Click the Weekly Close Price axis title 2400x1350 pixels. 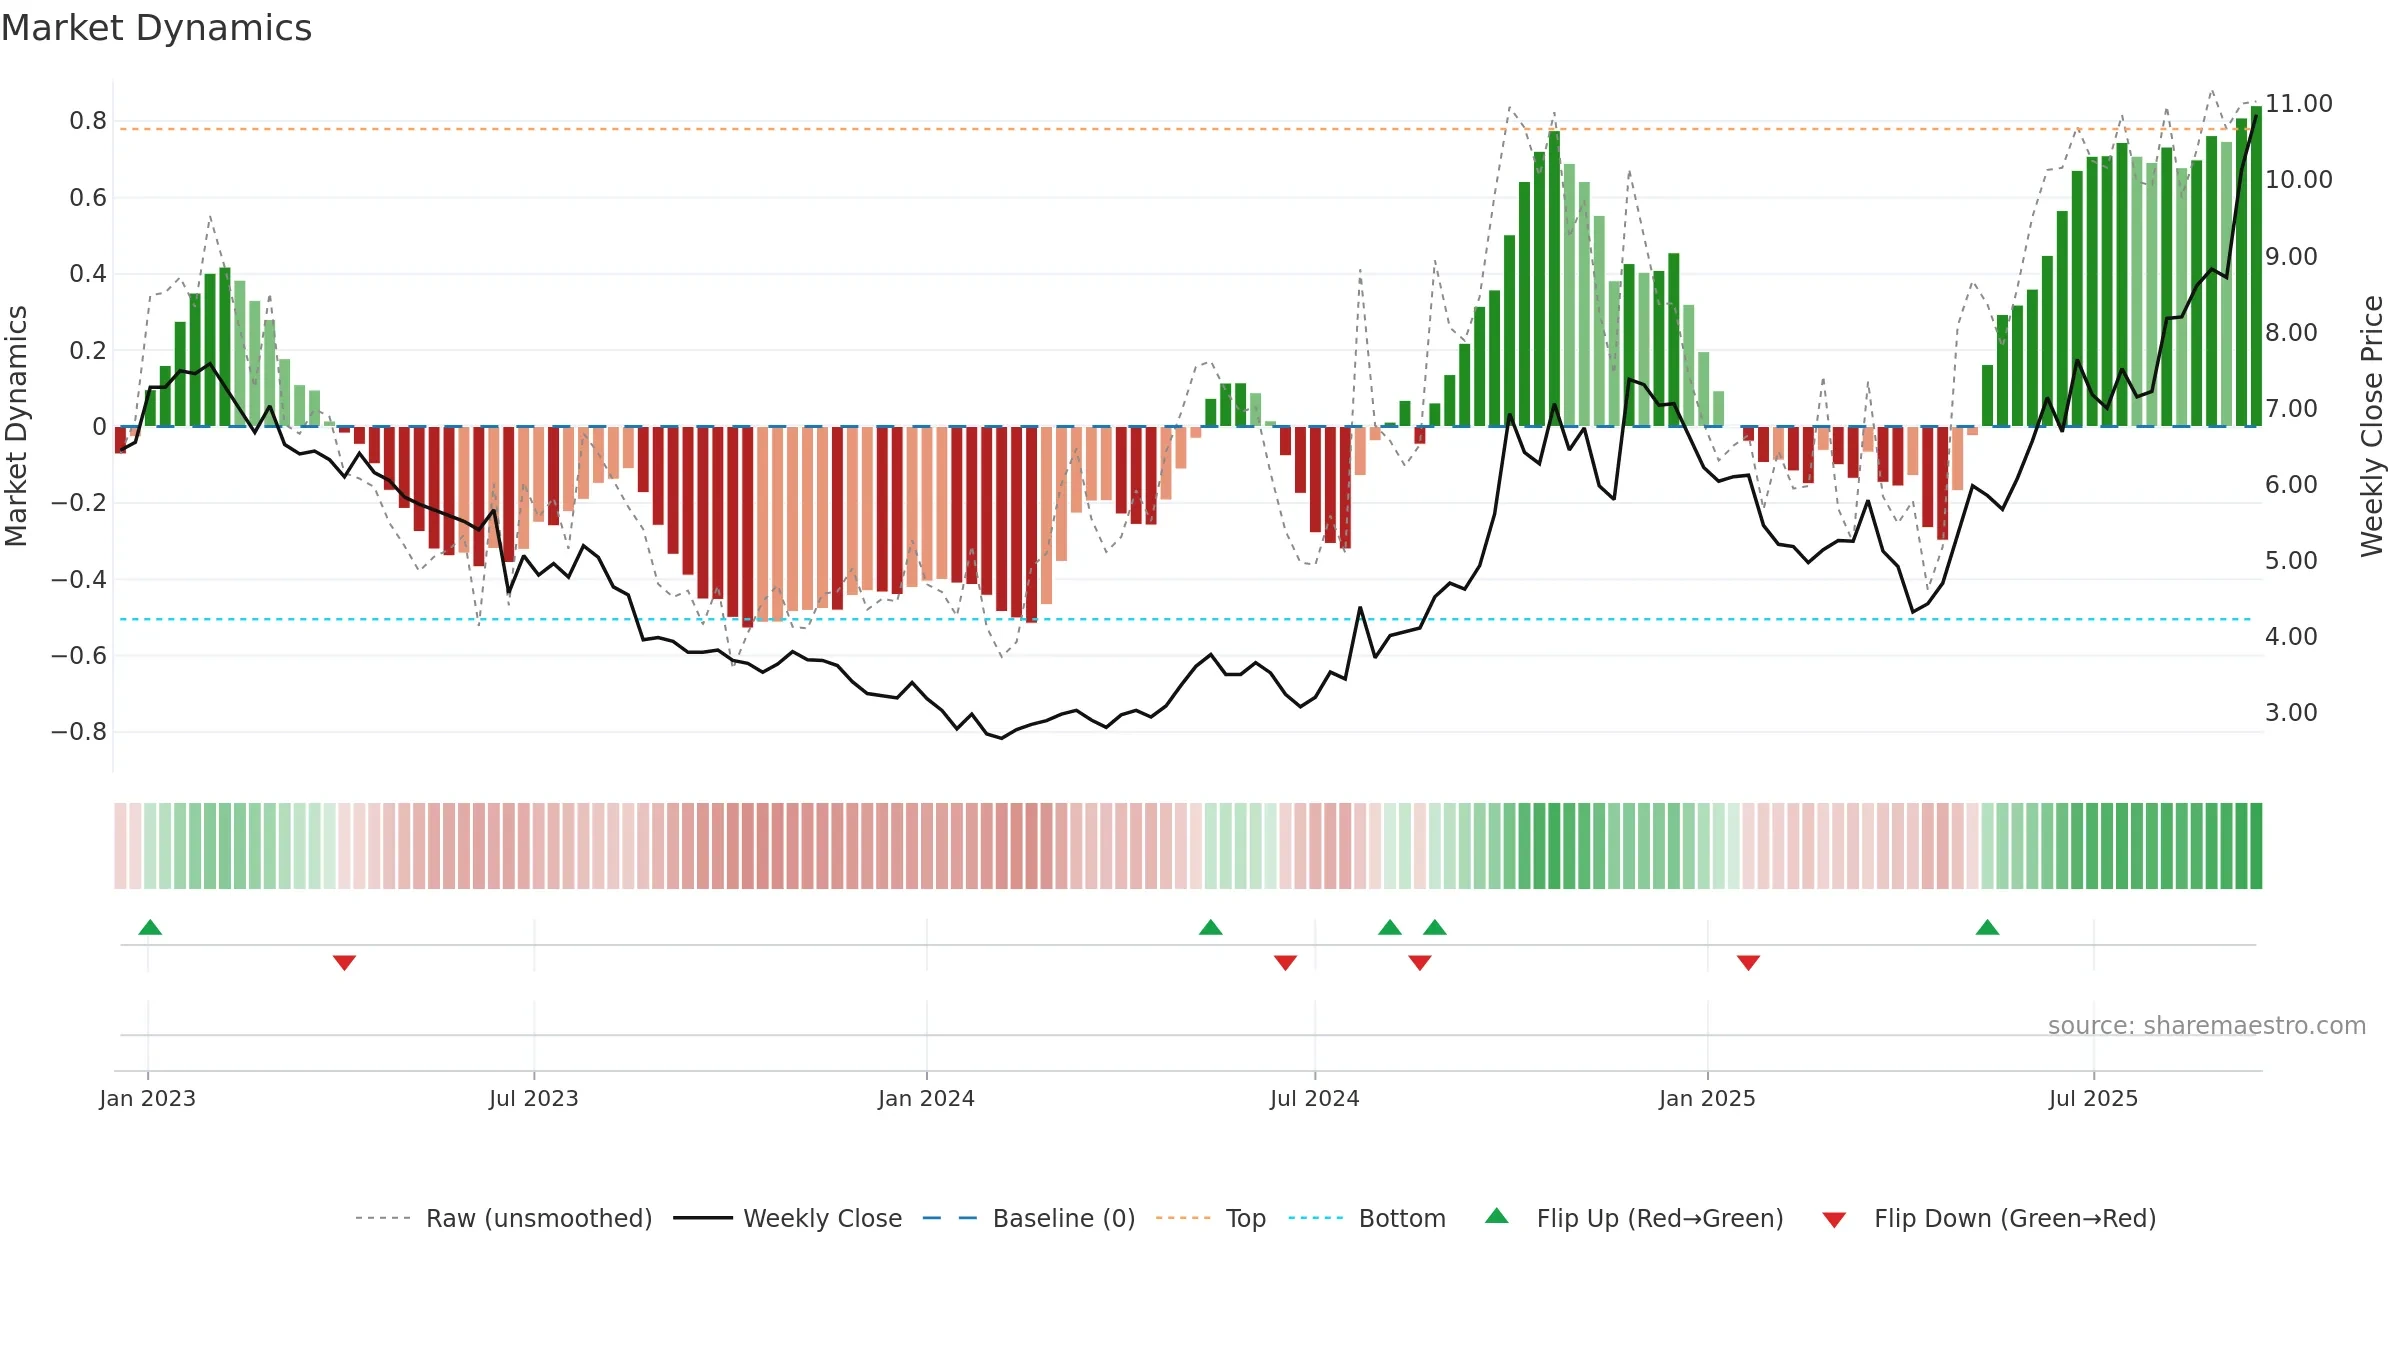coord(2372,426)
